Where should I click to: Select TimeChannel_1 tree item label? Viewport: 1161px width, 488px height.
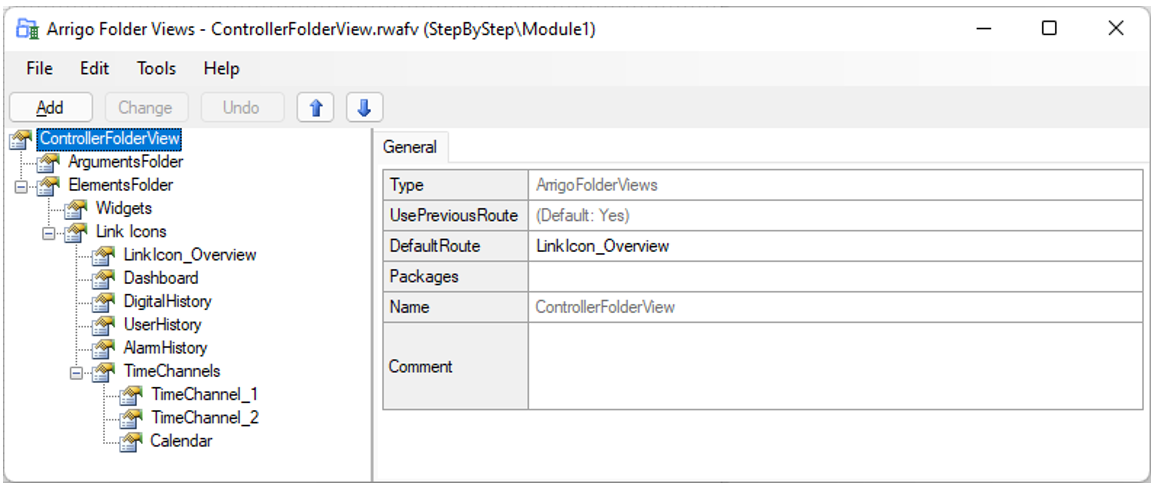[x=204, y=395]
